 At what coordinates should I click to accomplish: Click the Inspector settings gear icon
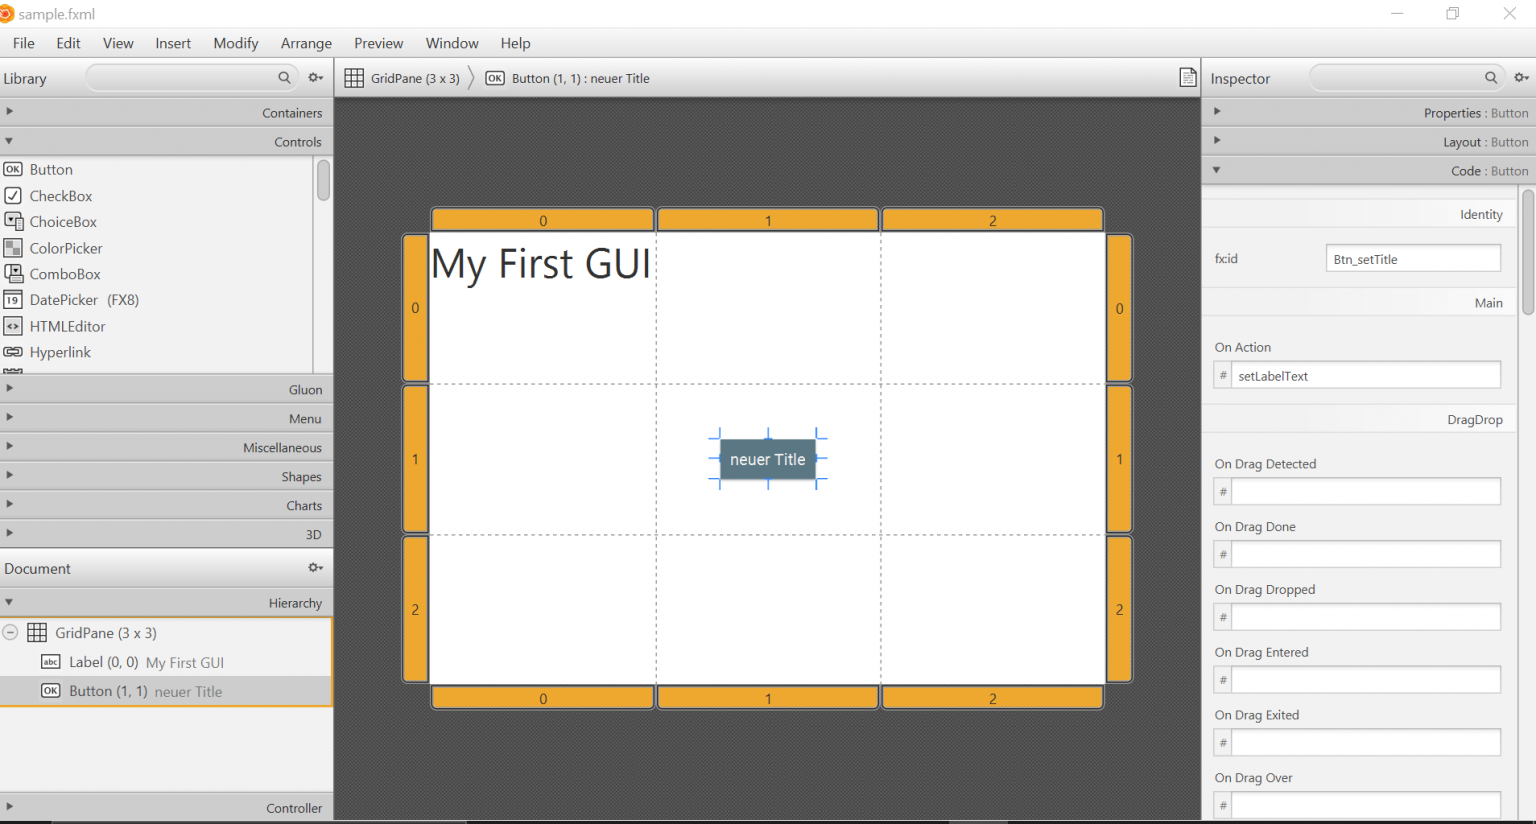point(1521,78)
